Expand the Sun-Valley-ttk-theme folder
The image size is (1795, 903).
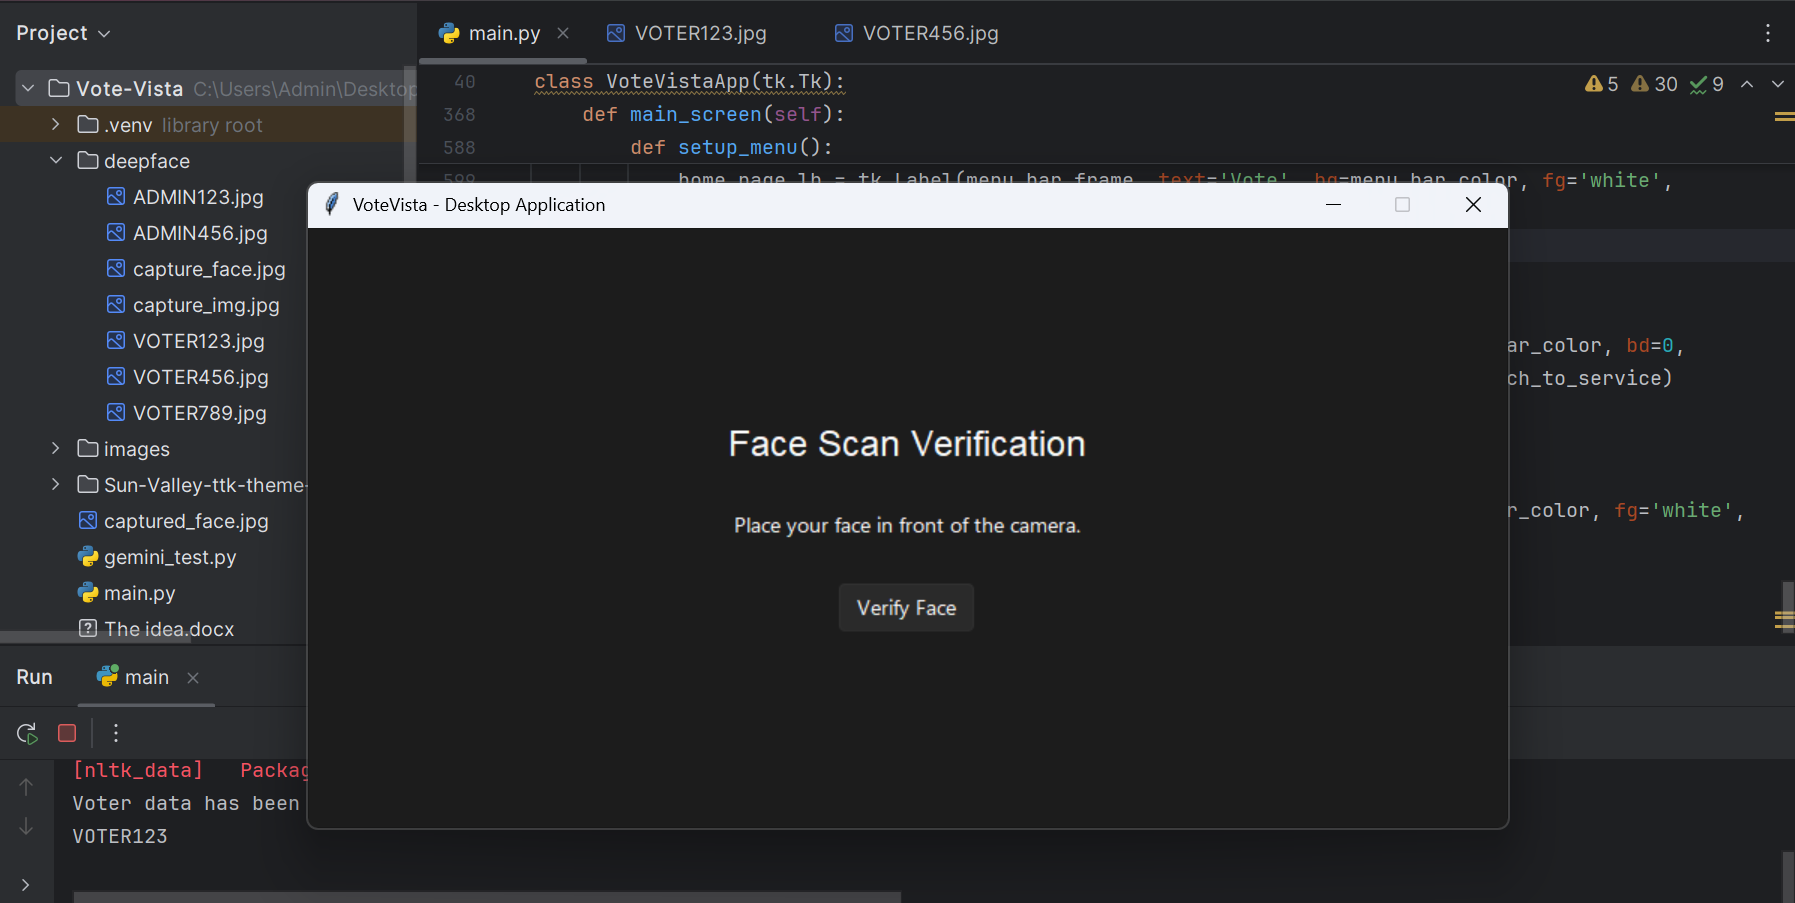pyautogui.click(x=56, y=485)
